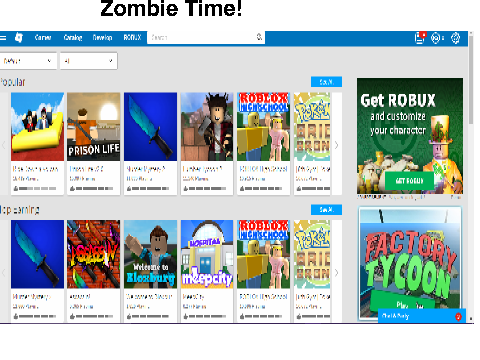Open the hamburger navigation menu
480x360 pixels.
(x=3, y=38)
